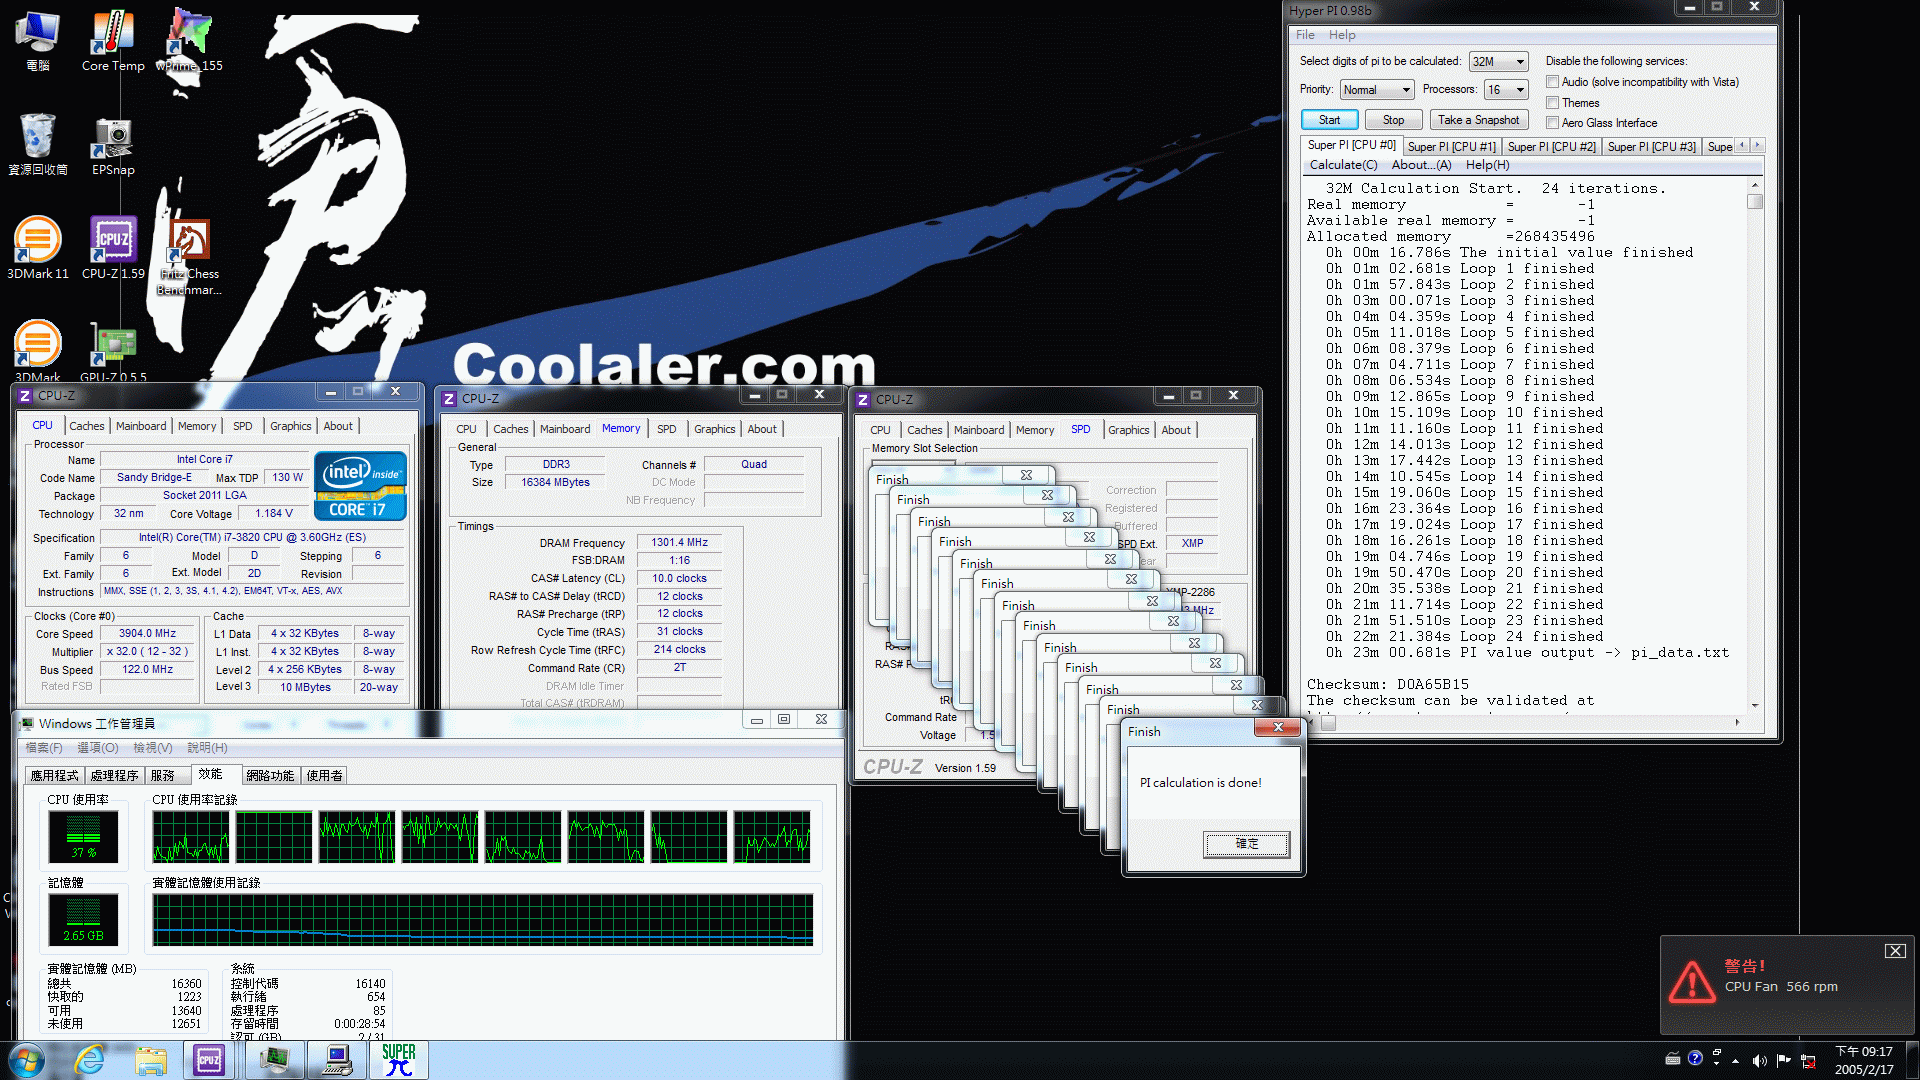Click the Intel Core i7 logo in CPU-Z
This screenshot has width=1920, height=1080.
pyautogui.click(x=360, y=486)
